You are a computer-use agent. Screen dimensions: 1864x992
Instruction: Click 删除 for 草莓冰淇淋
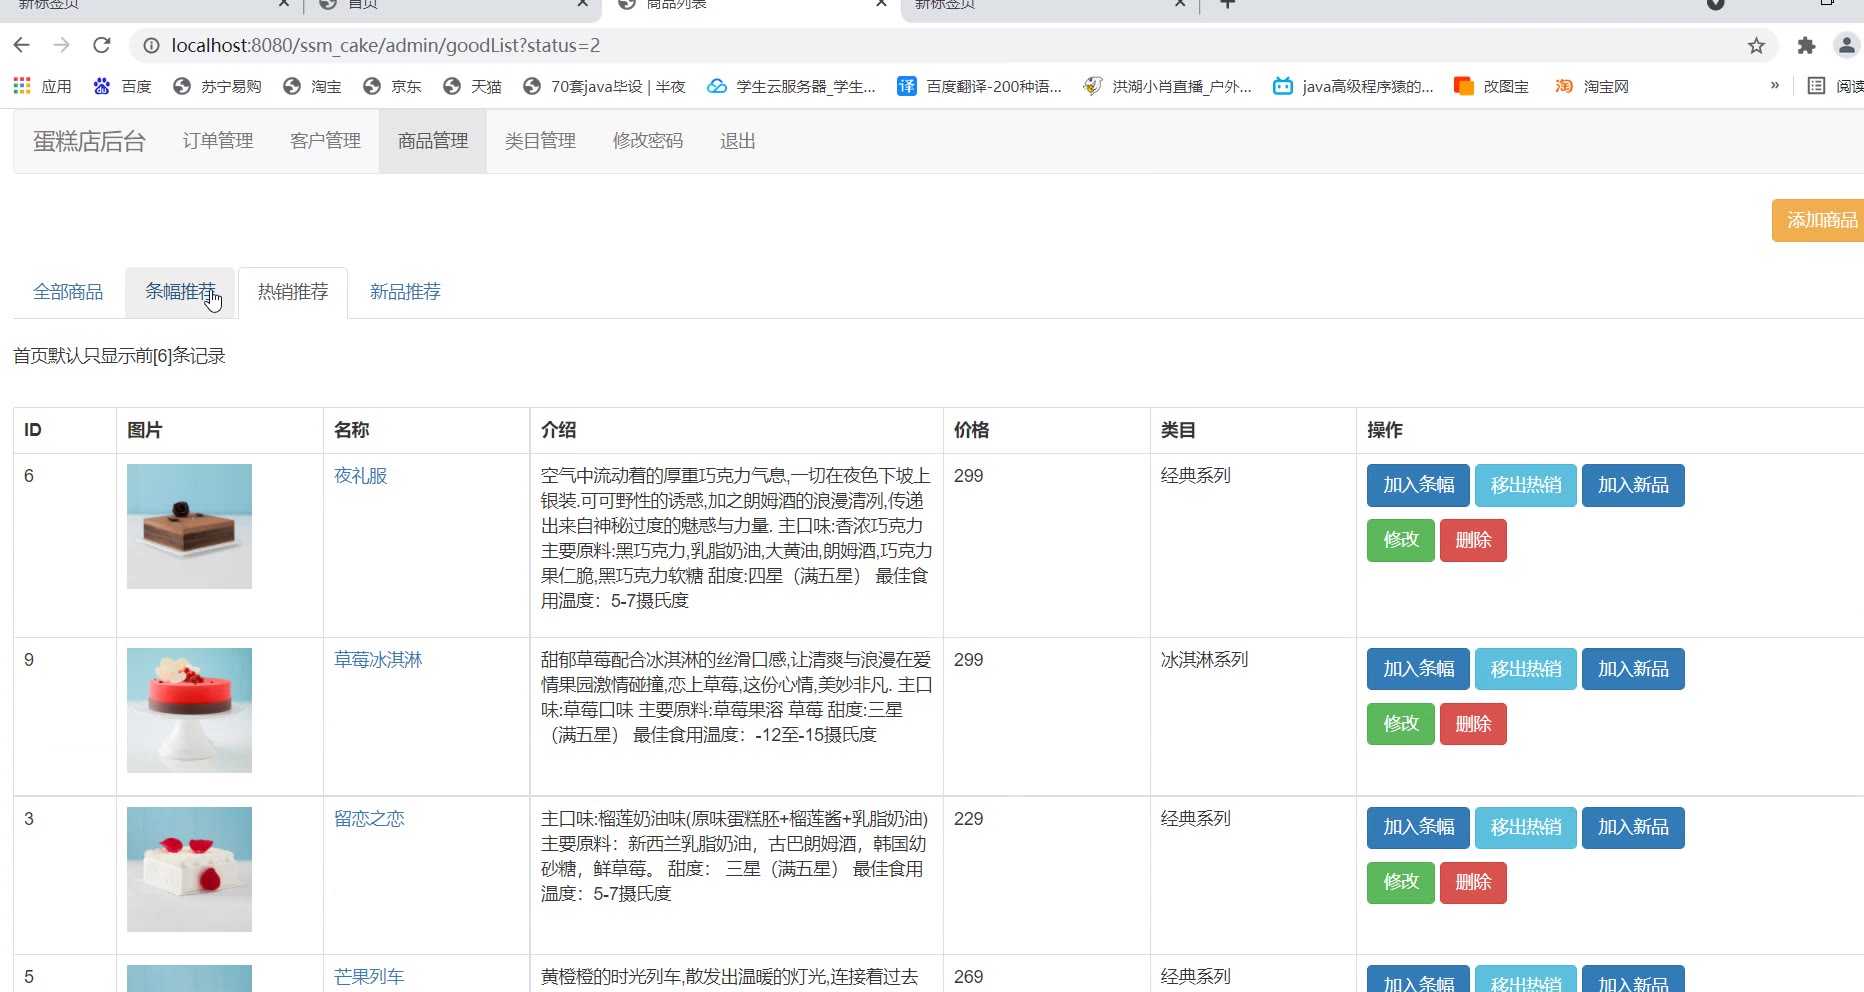(1473, 724)
